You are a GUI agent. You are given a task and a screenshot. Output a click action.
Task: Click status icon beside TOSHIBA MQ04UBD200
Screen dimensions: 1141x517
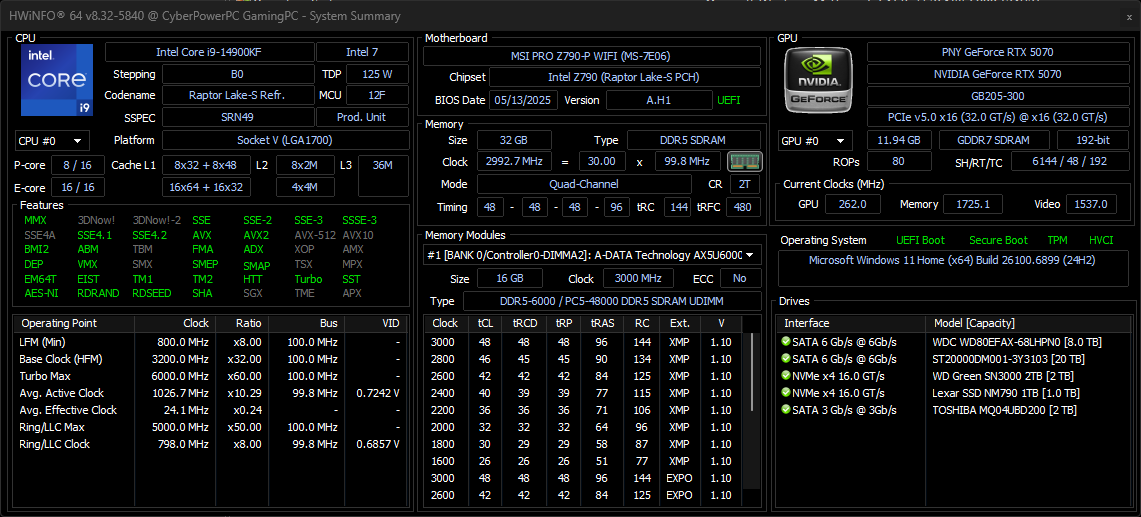785,410
